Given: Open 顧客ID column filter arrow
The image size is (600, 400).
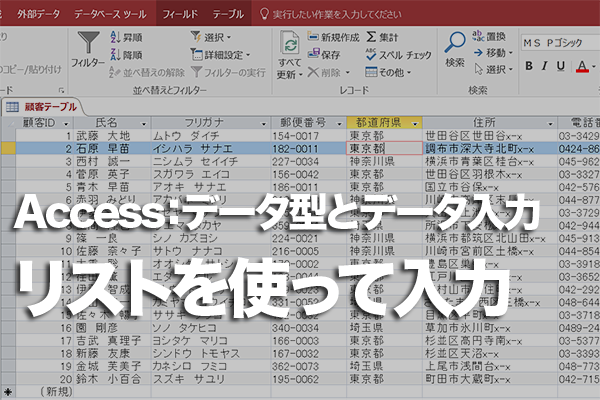Looking at the screenshot, I should click(66, 124).
